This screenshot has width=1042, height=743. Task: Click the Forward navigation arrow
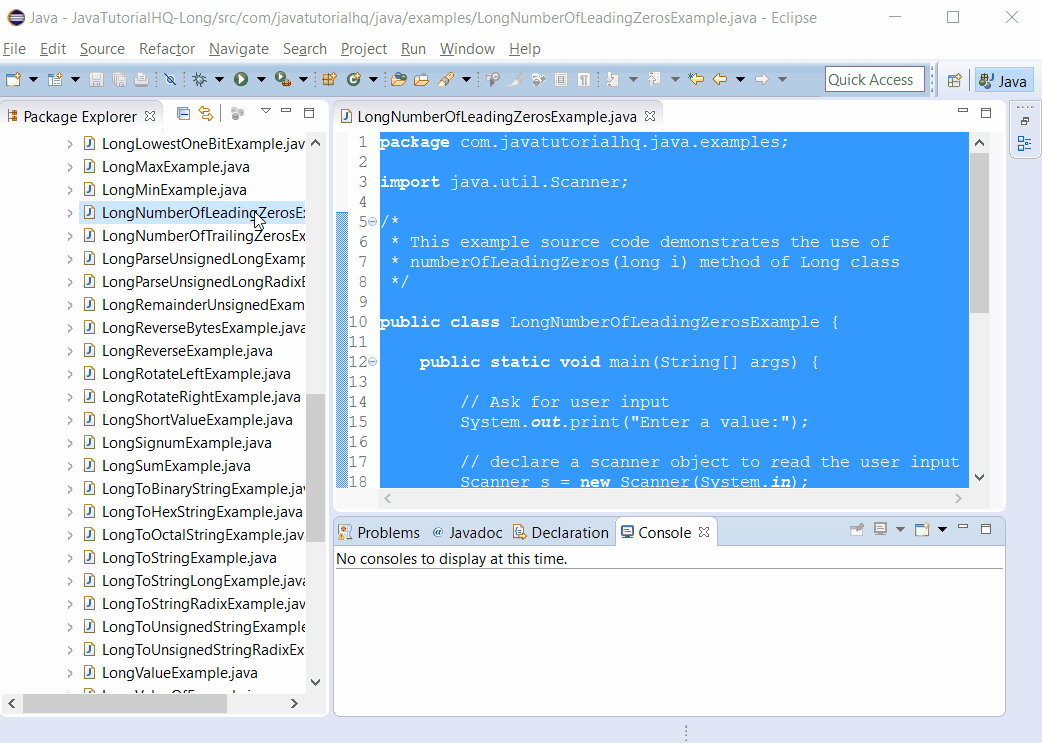[762, 80]
